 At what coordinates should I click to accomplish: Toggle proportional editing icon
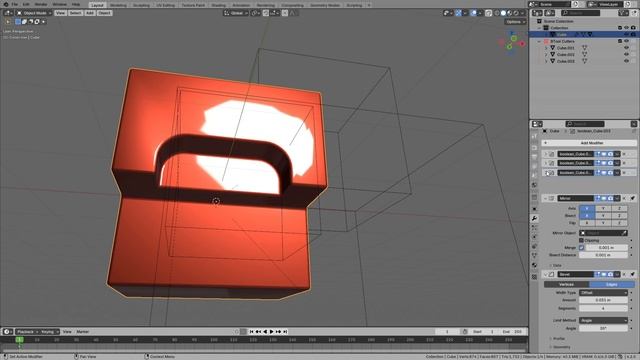285,13
